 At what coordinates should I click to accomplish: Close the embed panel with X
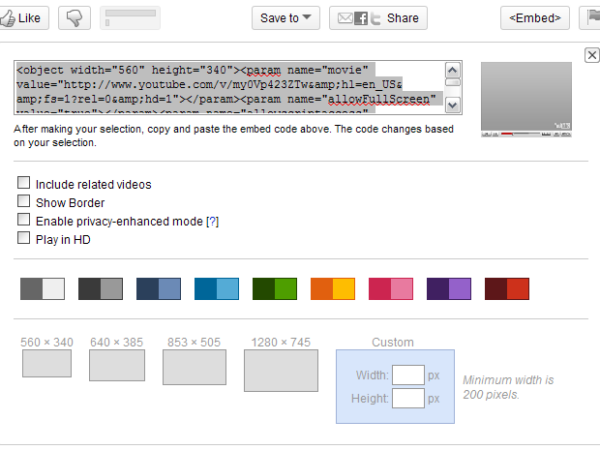click(591, 56)
